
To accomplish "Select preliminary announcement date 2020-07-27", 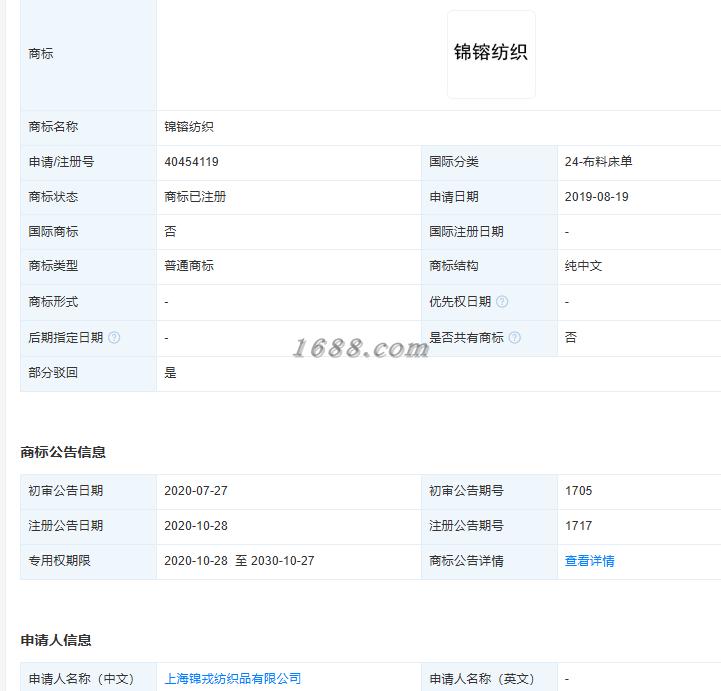I will [196, 491].
